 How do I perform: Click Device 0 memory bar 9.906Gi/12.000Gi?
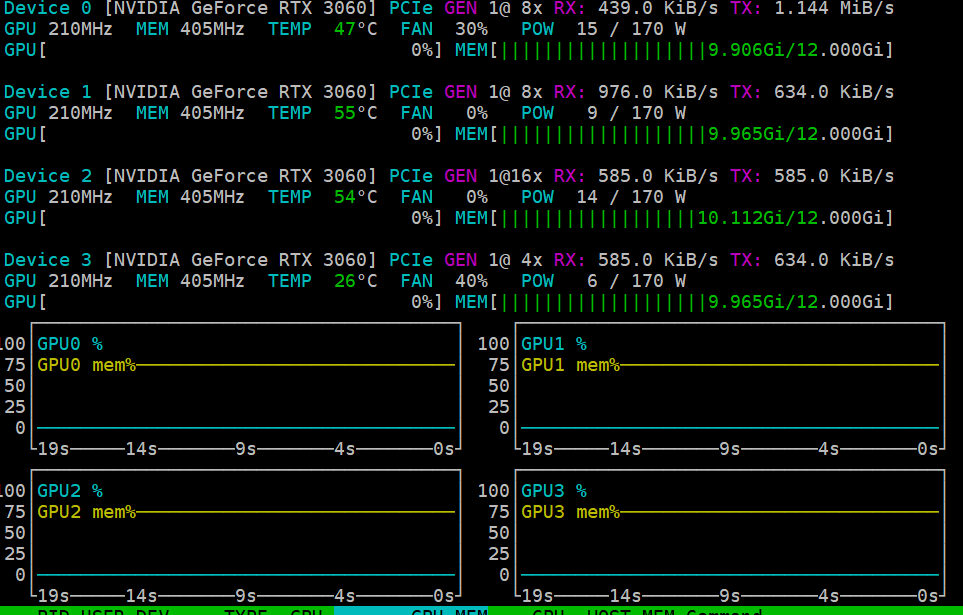tap(674, 50)
